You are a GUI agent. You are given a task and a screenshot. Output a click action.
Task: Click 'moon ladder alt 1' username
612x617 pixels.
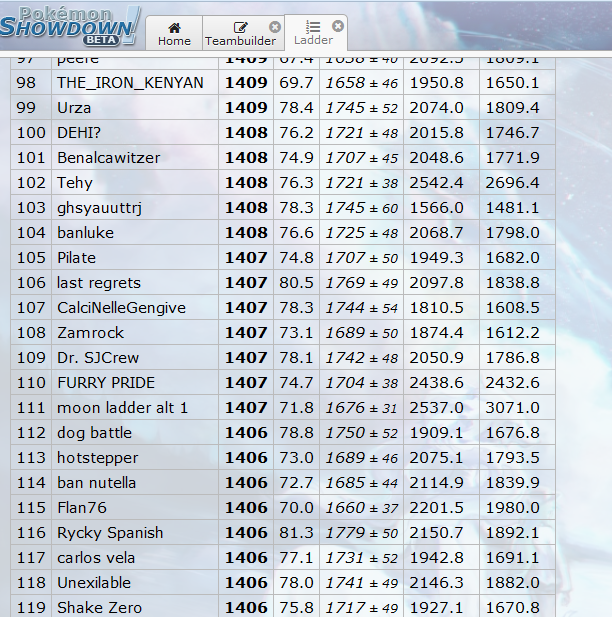pyautogui.click(x=122, y=408)
